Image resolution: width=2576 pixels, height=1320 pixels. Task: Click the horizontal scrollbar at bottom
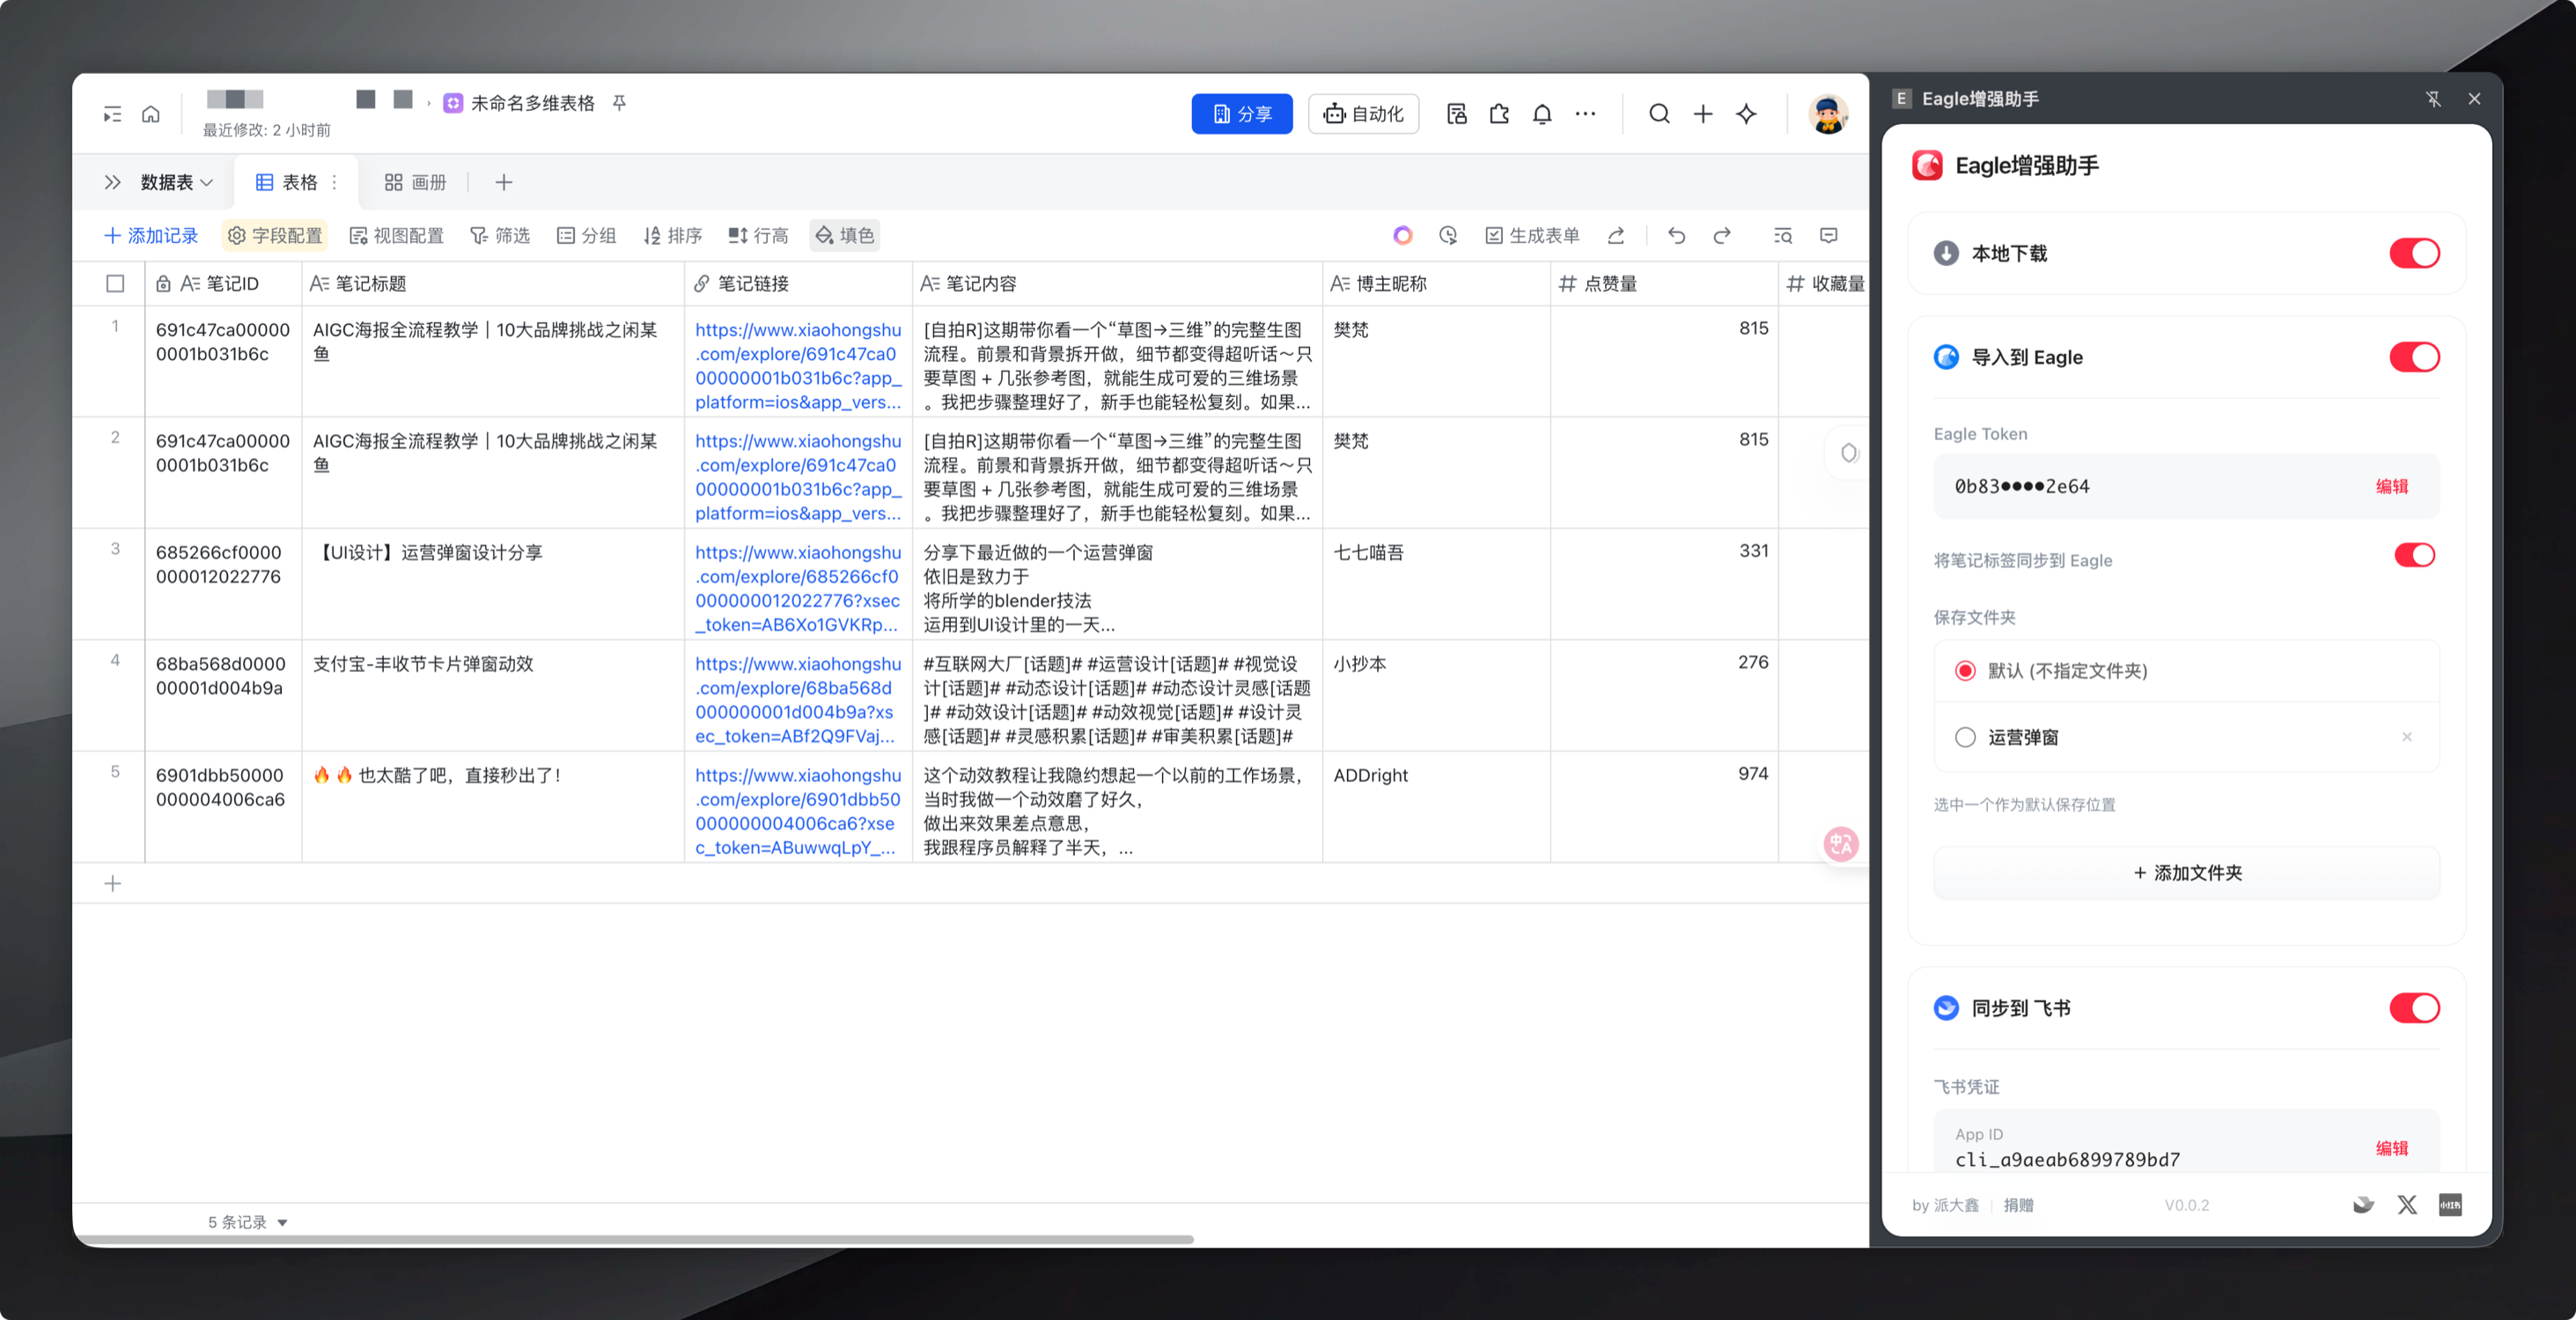pos(640,1239)
